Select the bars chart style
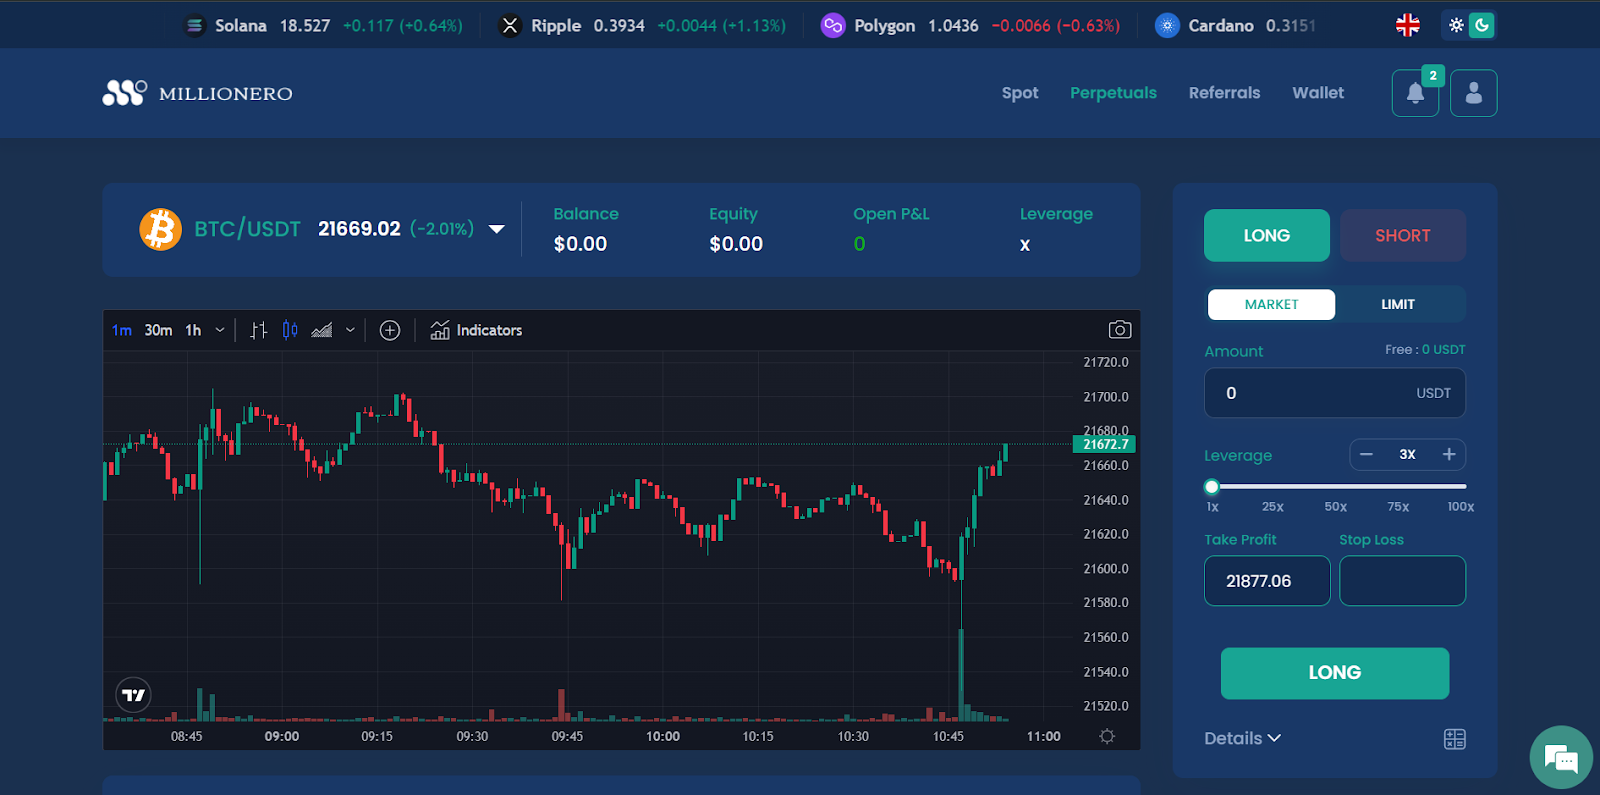The width and height of the screenshot is (1600, 795). point(259,330)
